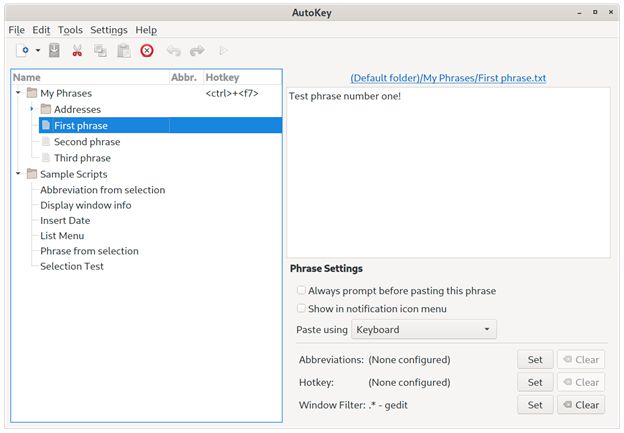Click the red Delete icon

[x=147, y=50]
